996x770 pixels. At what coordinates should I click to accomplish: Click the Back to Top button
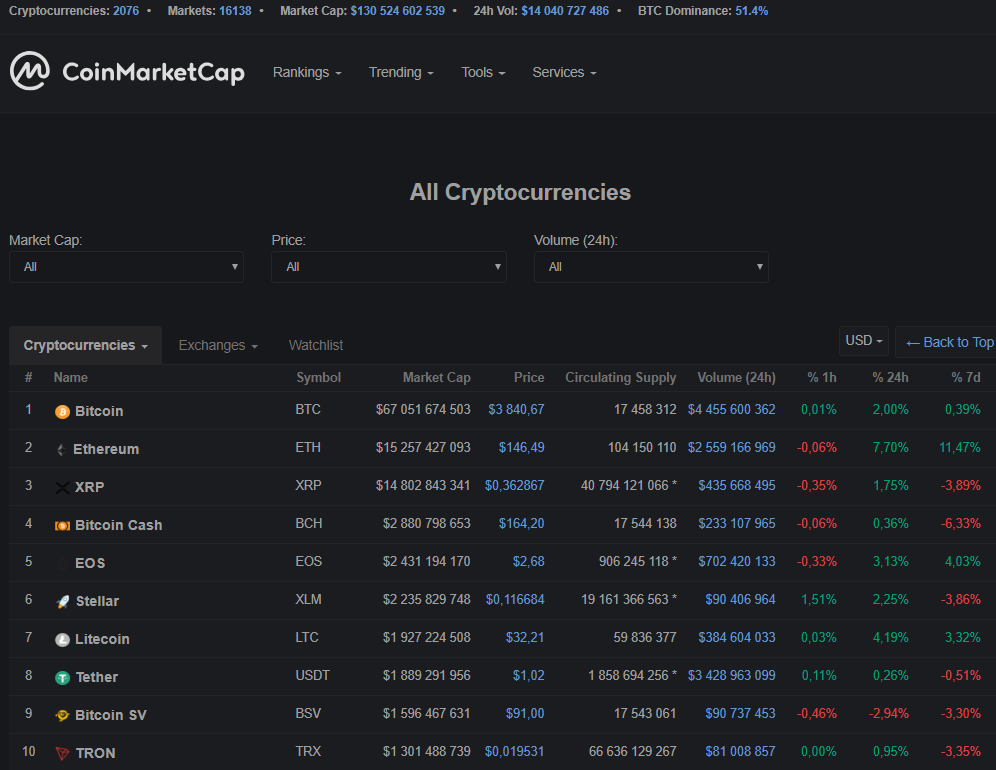(x=948, y=342)
